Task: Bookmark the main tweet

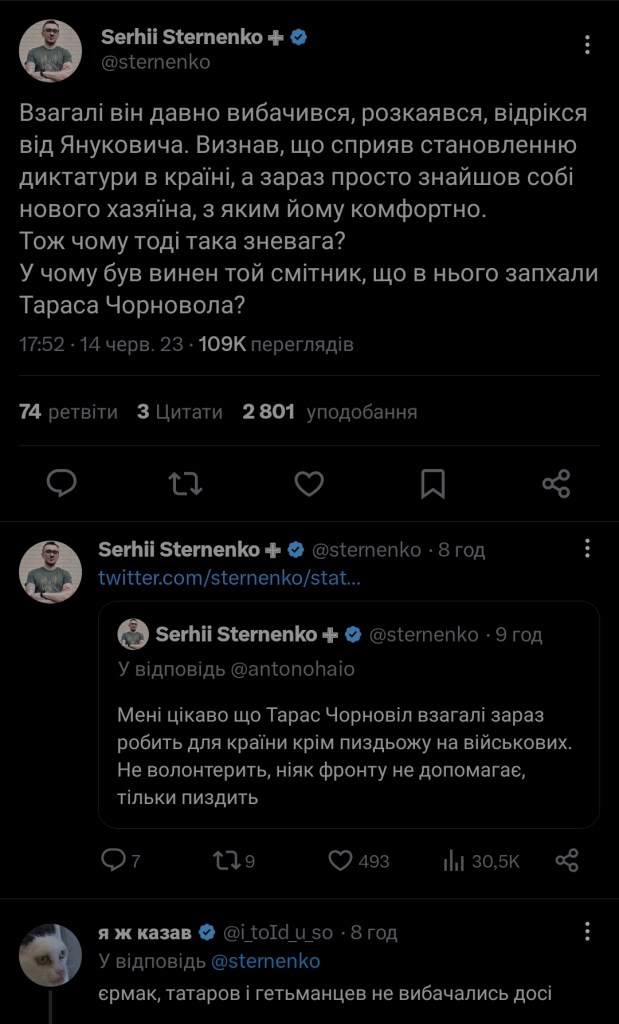Action: pos(433,484)
